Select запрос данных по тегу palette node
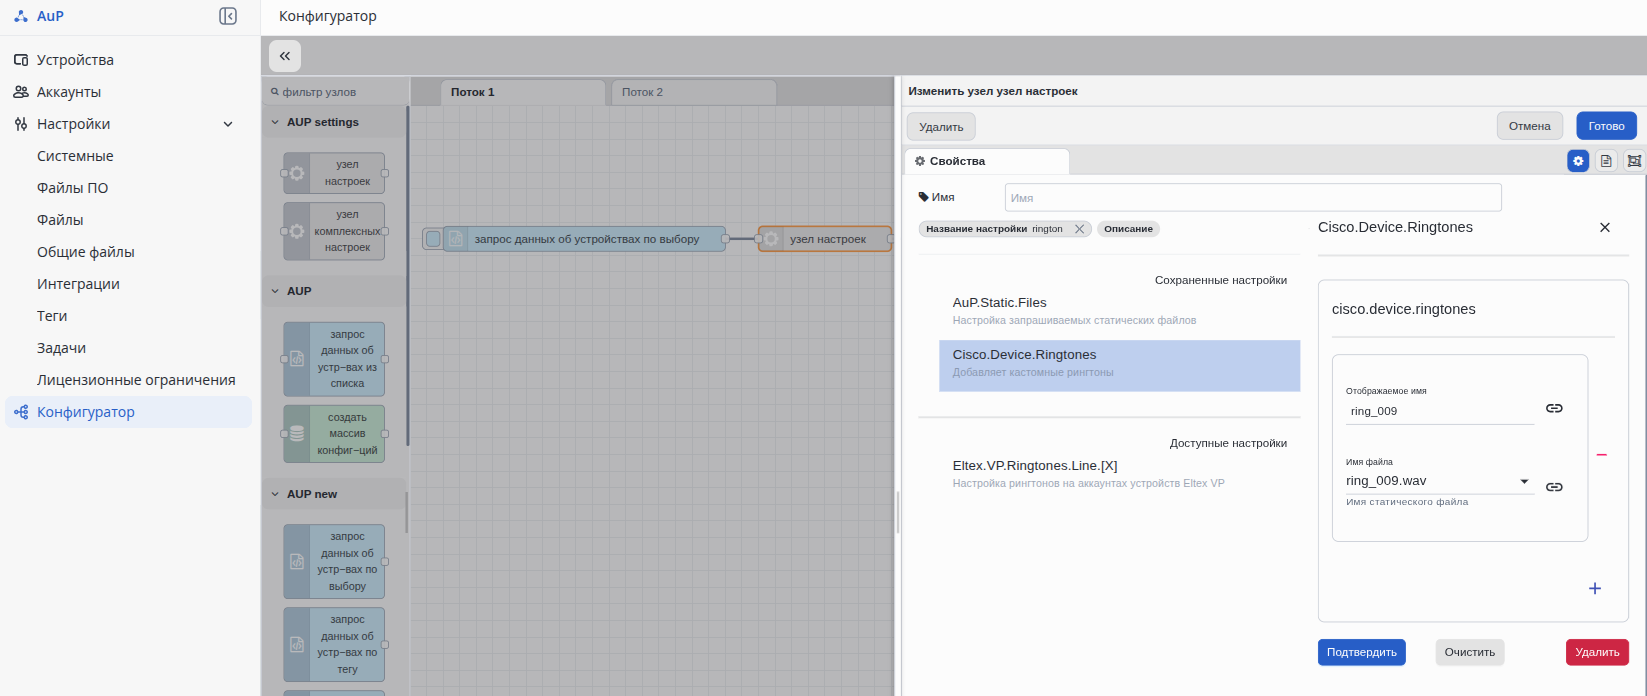 tap(334, 644)
